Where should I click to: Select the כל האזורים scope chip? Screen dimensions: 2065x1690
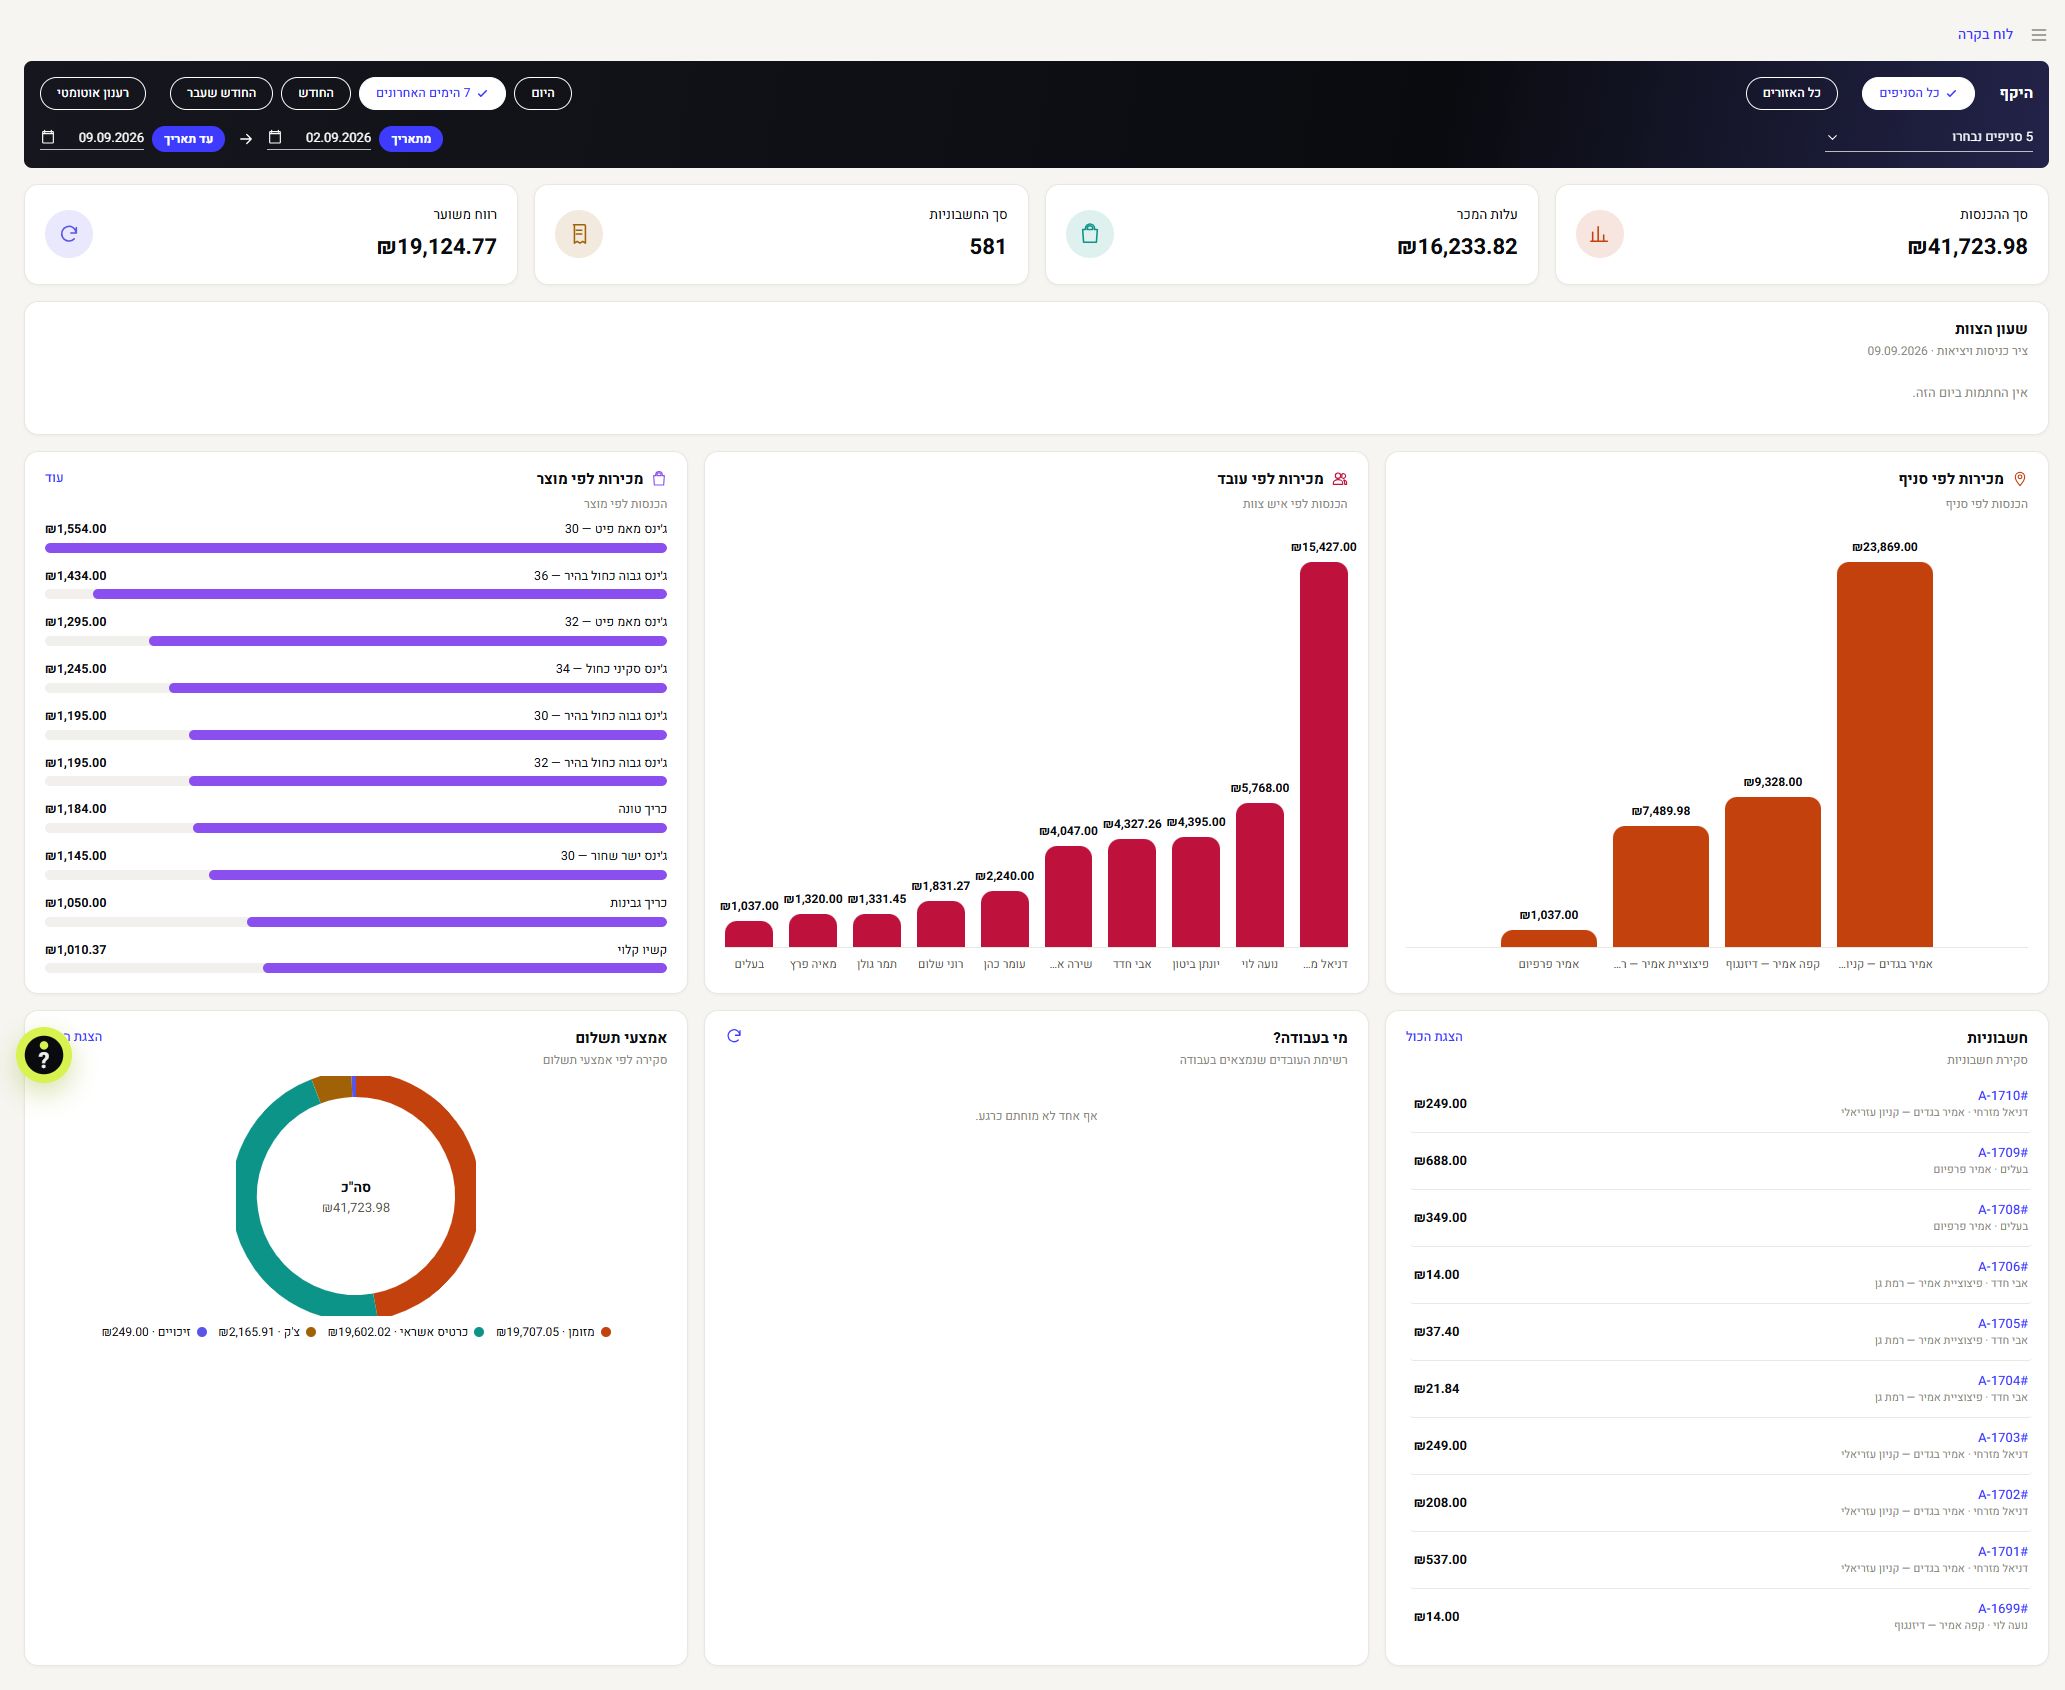1791,93
